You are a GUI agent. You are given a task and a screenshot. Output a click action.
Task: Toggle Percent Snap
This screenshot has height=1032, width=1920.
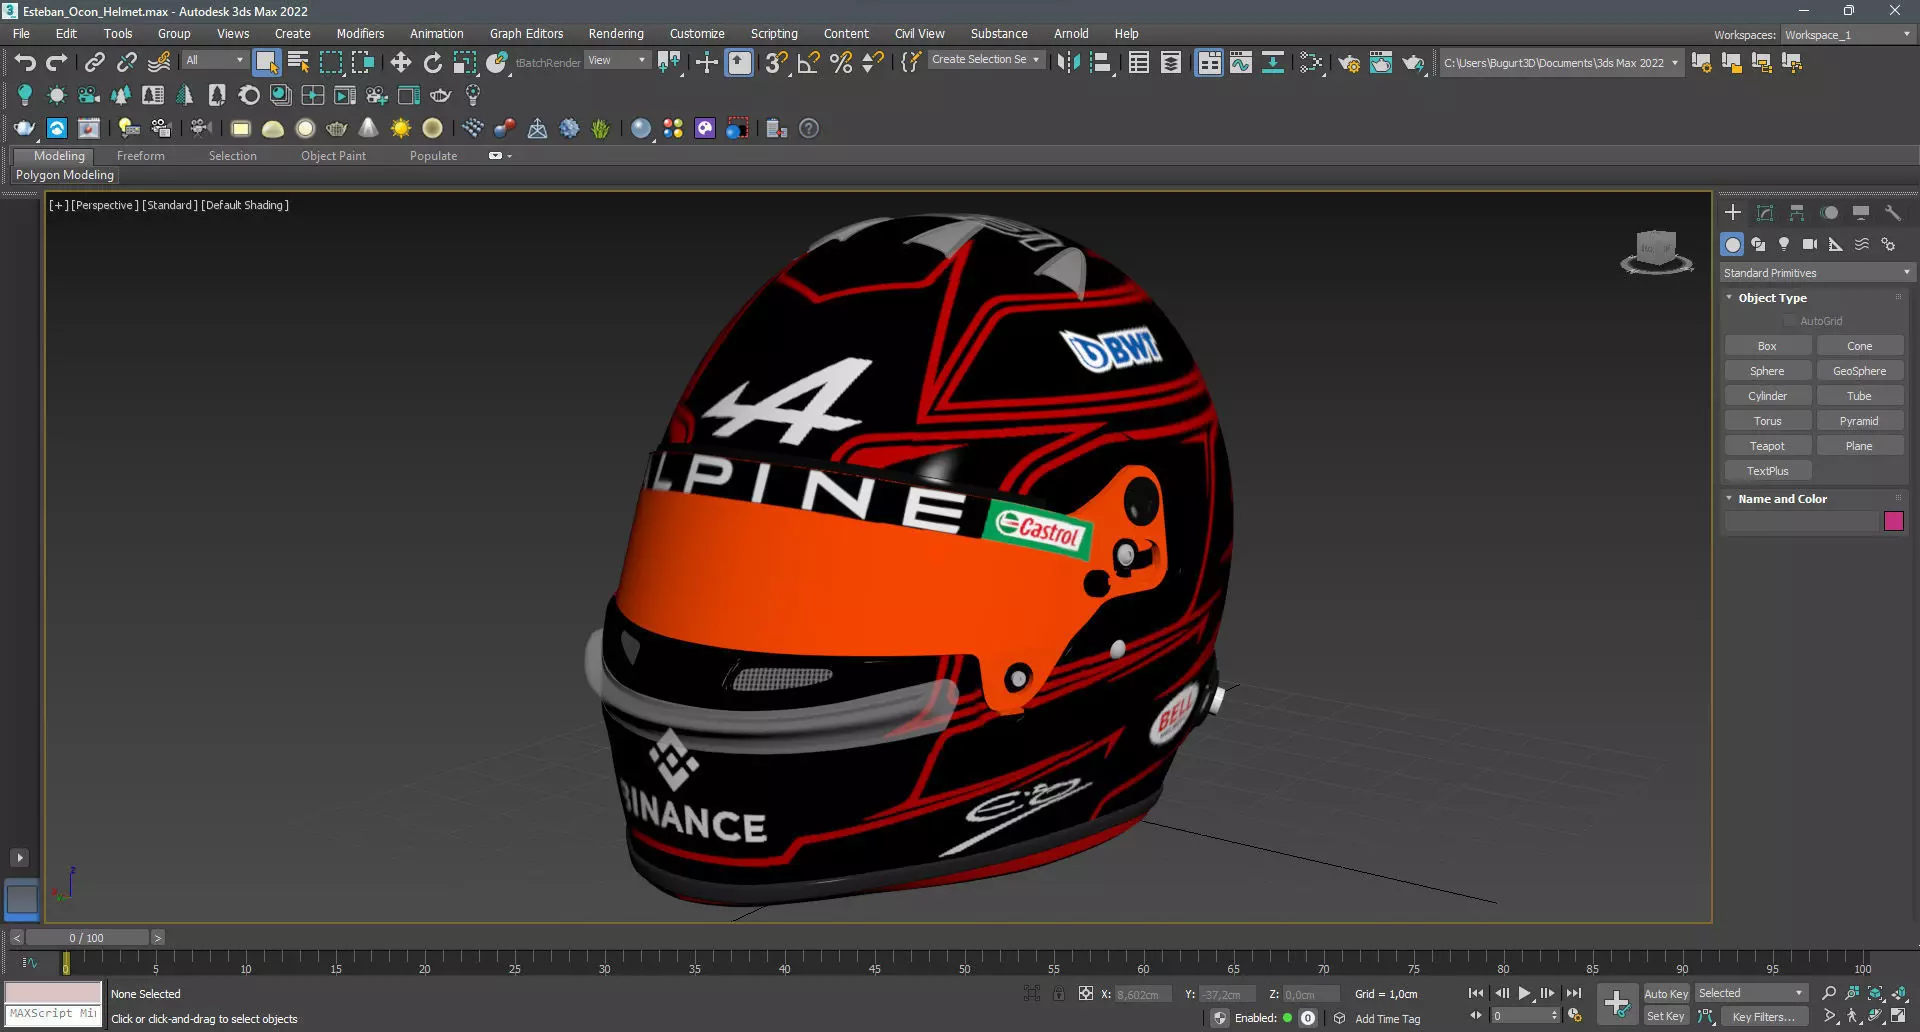coord(841,63)
